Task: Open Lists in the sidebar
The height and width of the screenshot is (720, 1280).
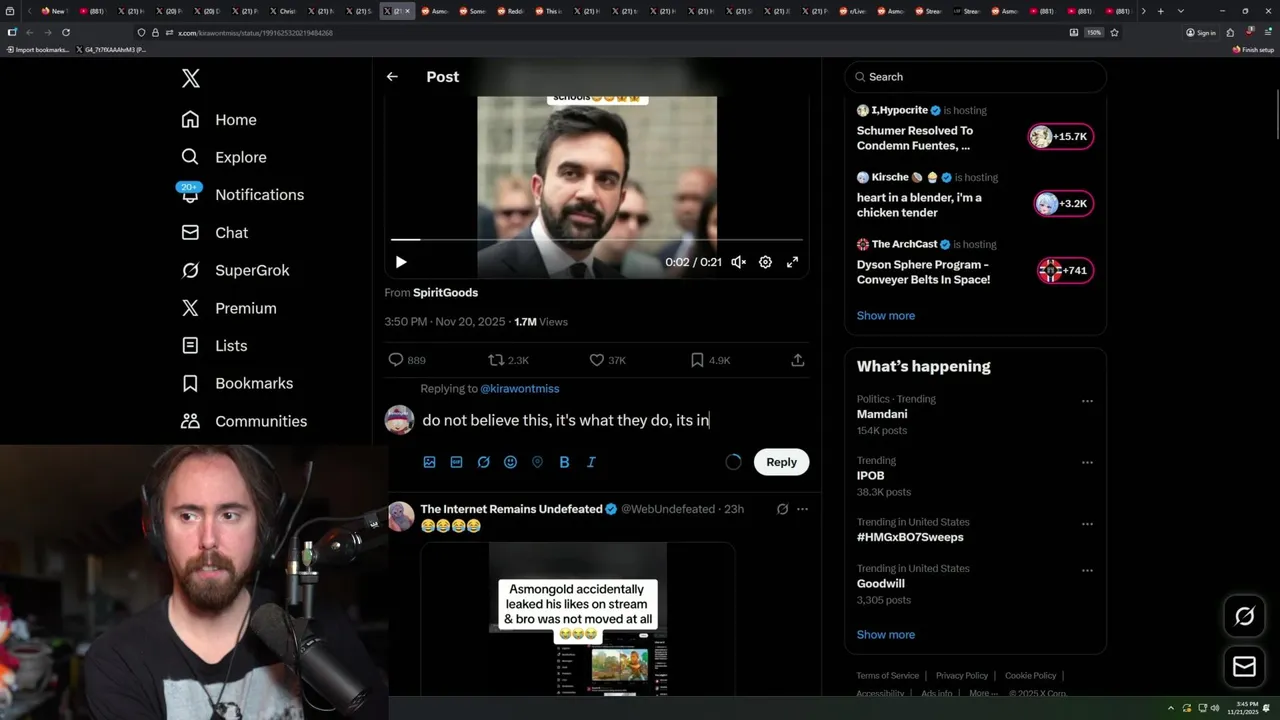Action: (214, 346)
